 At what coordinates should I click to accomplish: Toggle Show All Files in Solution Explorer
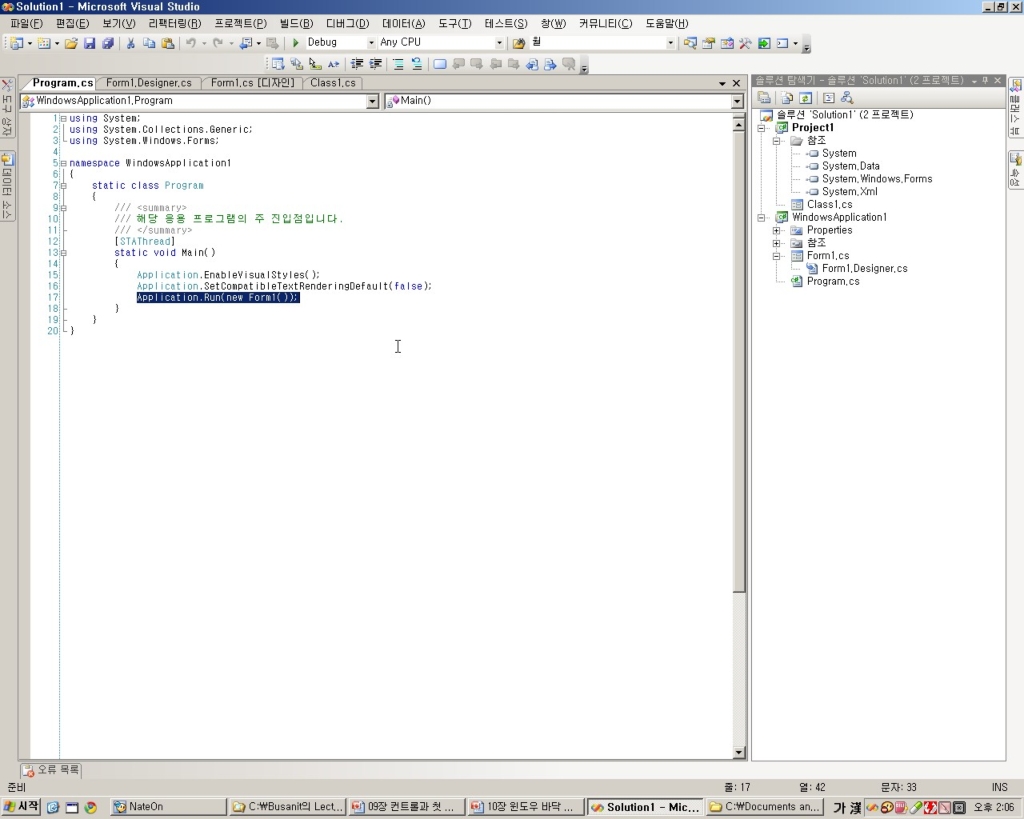(787, 98)
